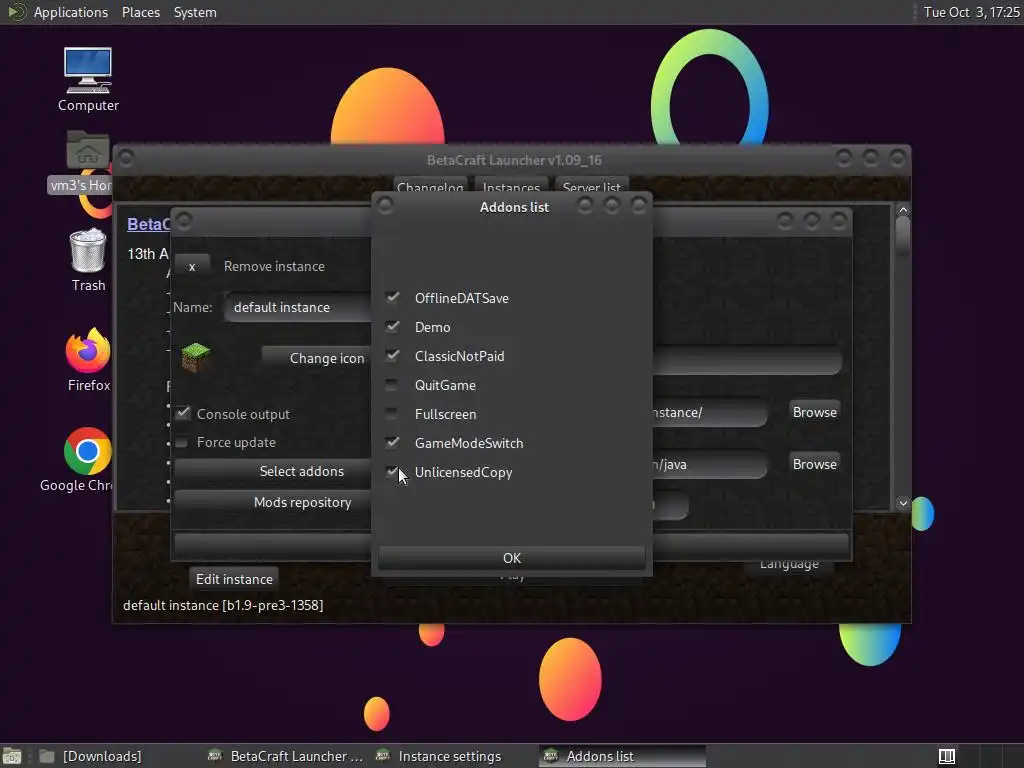Maximize the Addons list window
Image resolution: width=1024 pixels, height=768 pixels.
[x=612, y=206]
